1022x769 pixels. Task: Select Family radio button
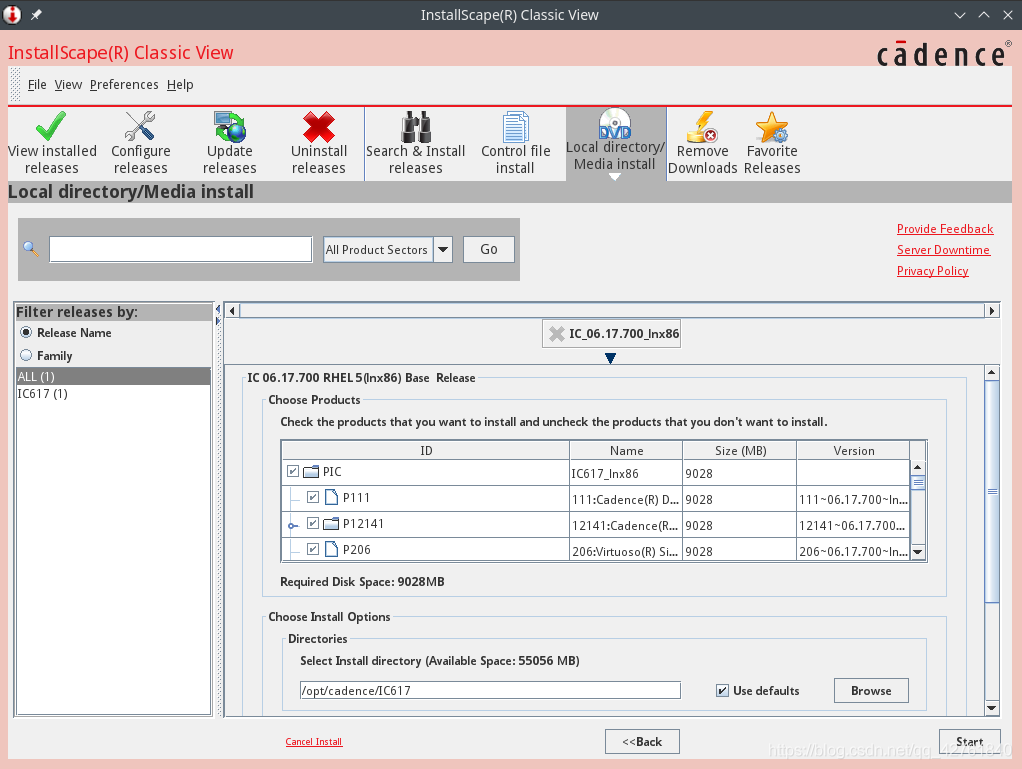[26, 355]
